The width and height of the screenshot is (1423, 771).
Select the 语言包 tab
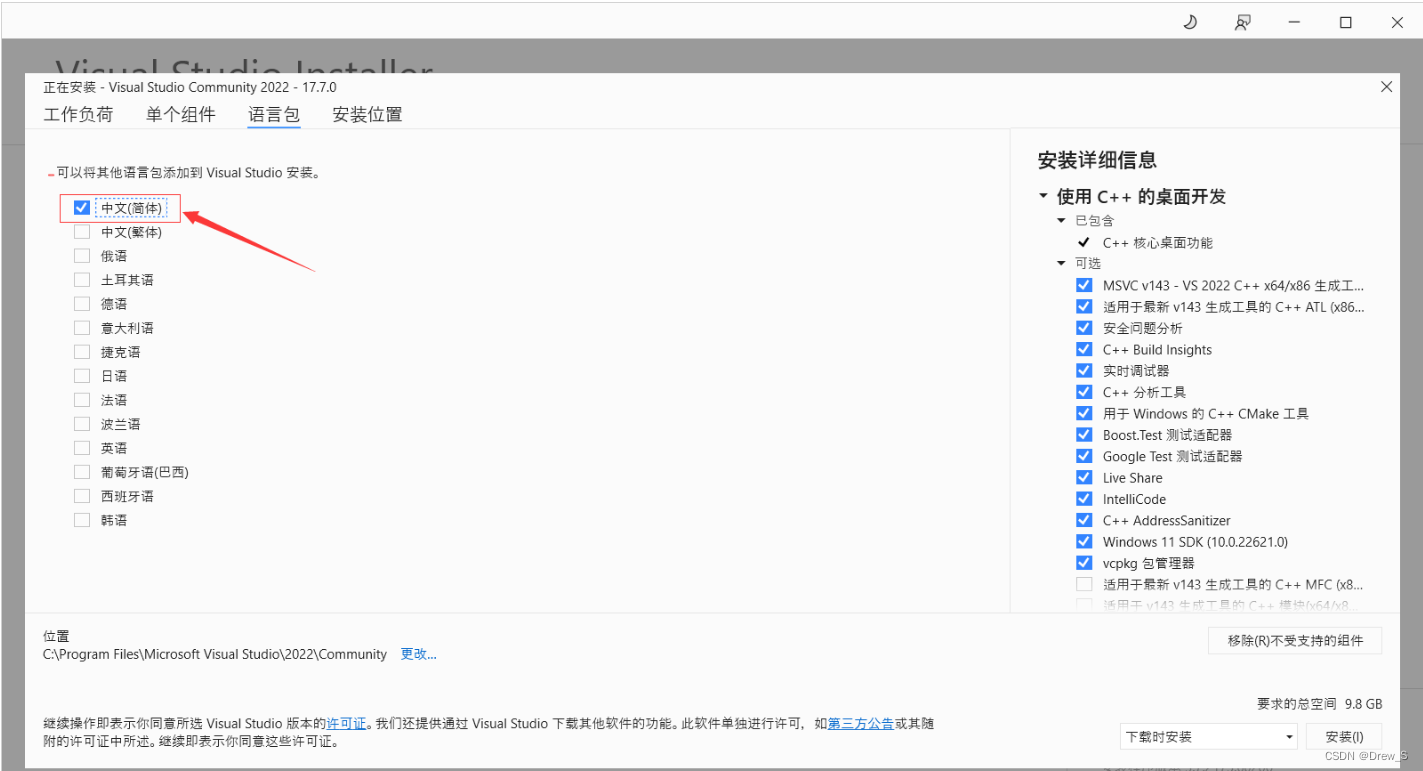tap(274, 115)
